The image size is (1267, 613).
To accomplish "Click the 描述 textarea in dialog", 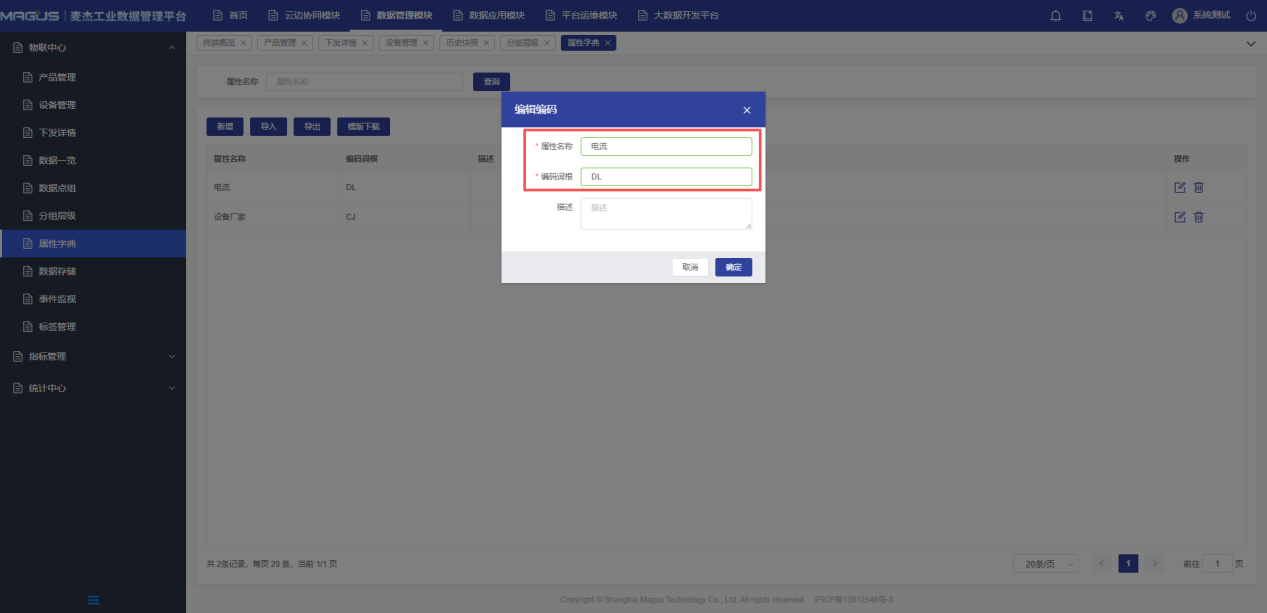I will click(666, 214).
